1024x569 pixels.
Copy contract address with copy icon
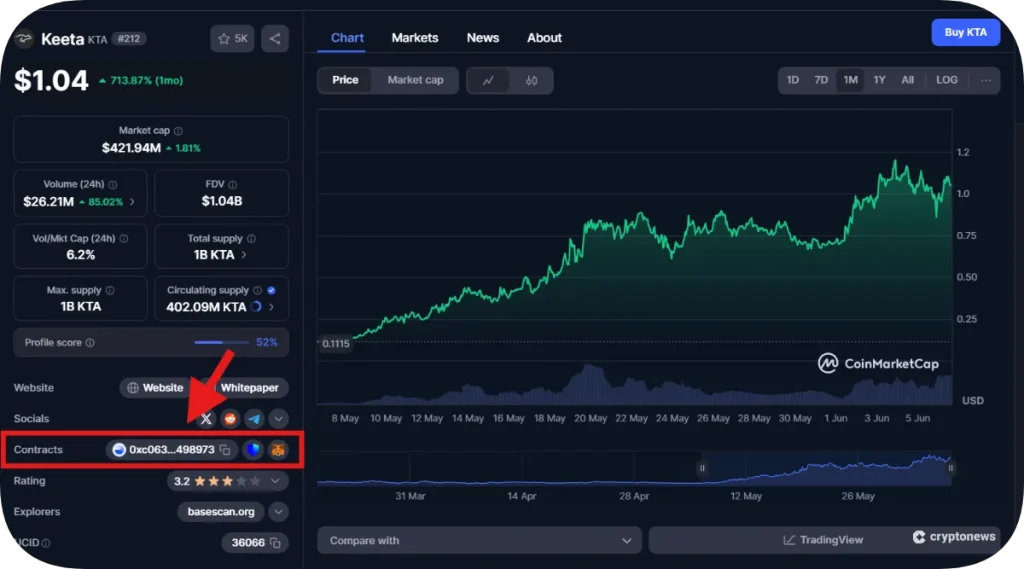(225, 449)
